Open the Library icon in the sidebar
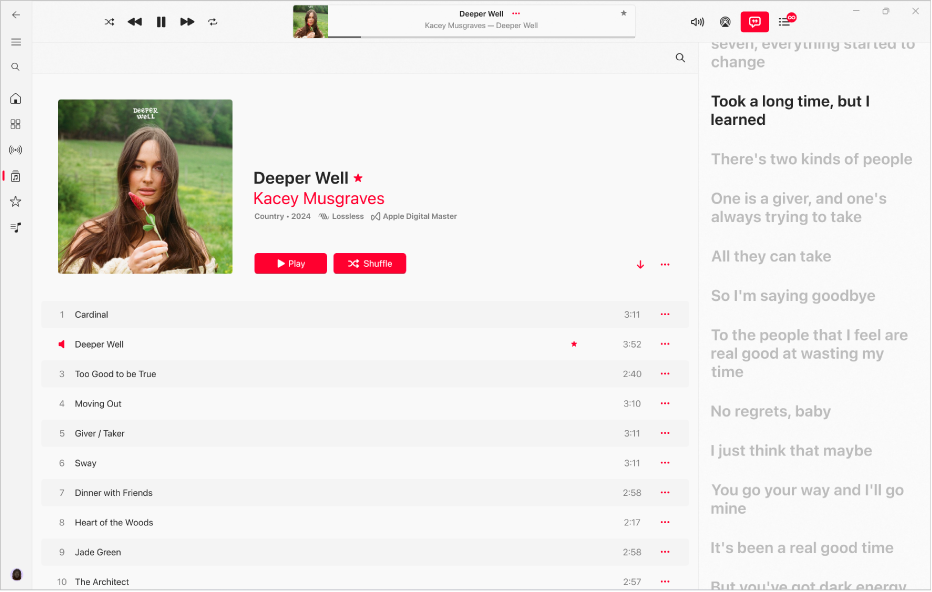 (15, 176)
